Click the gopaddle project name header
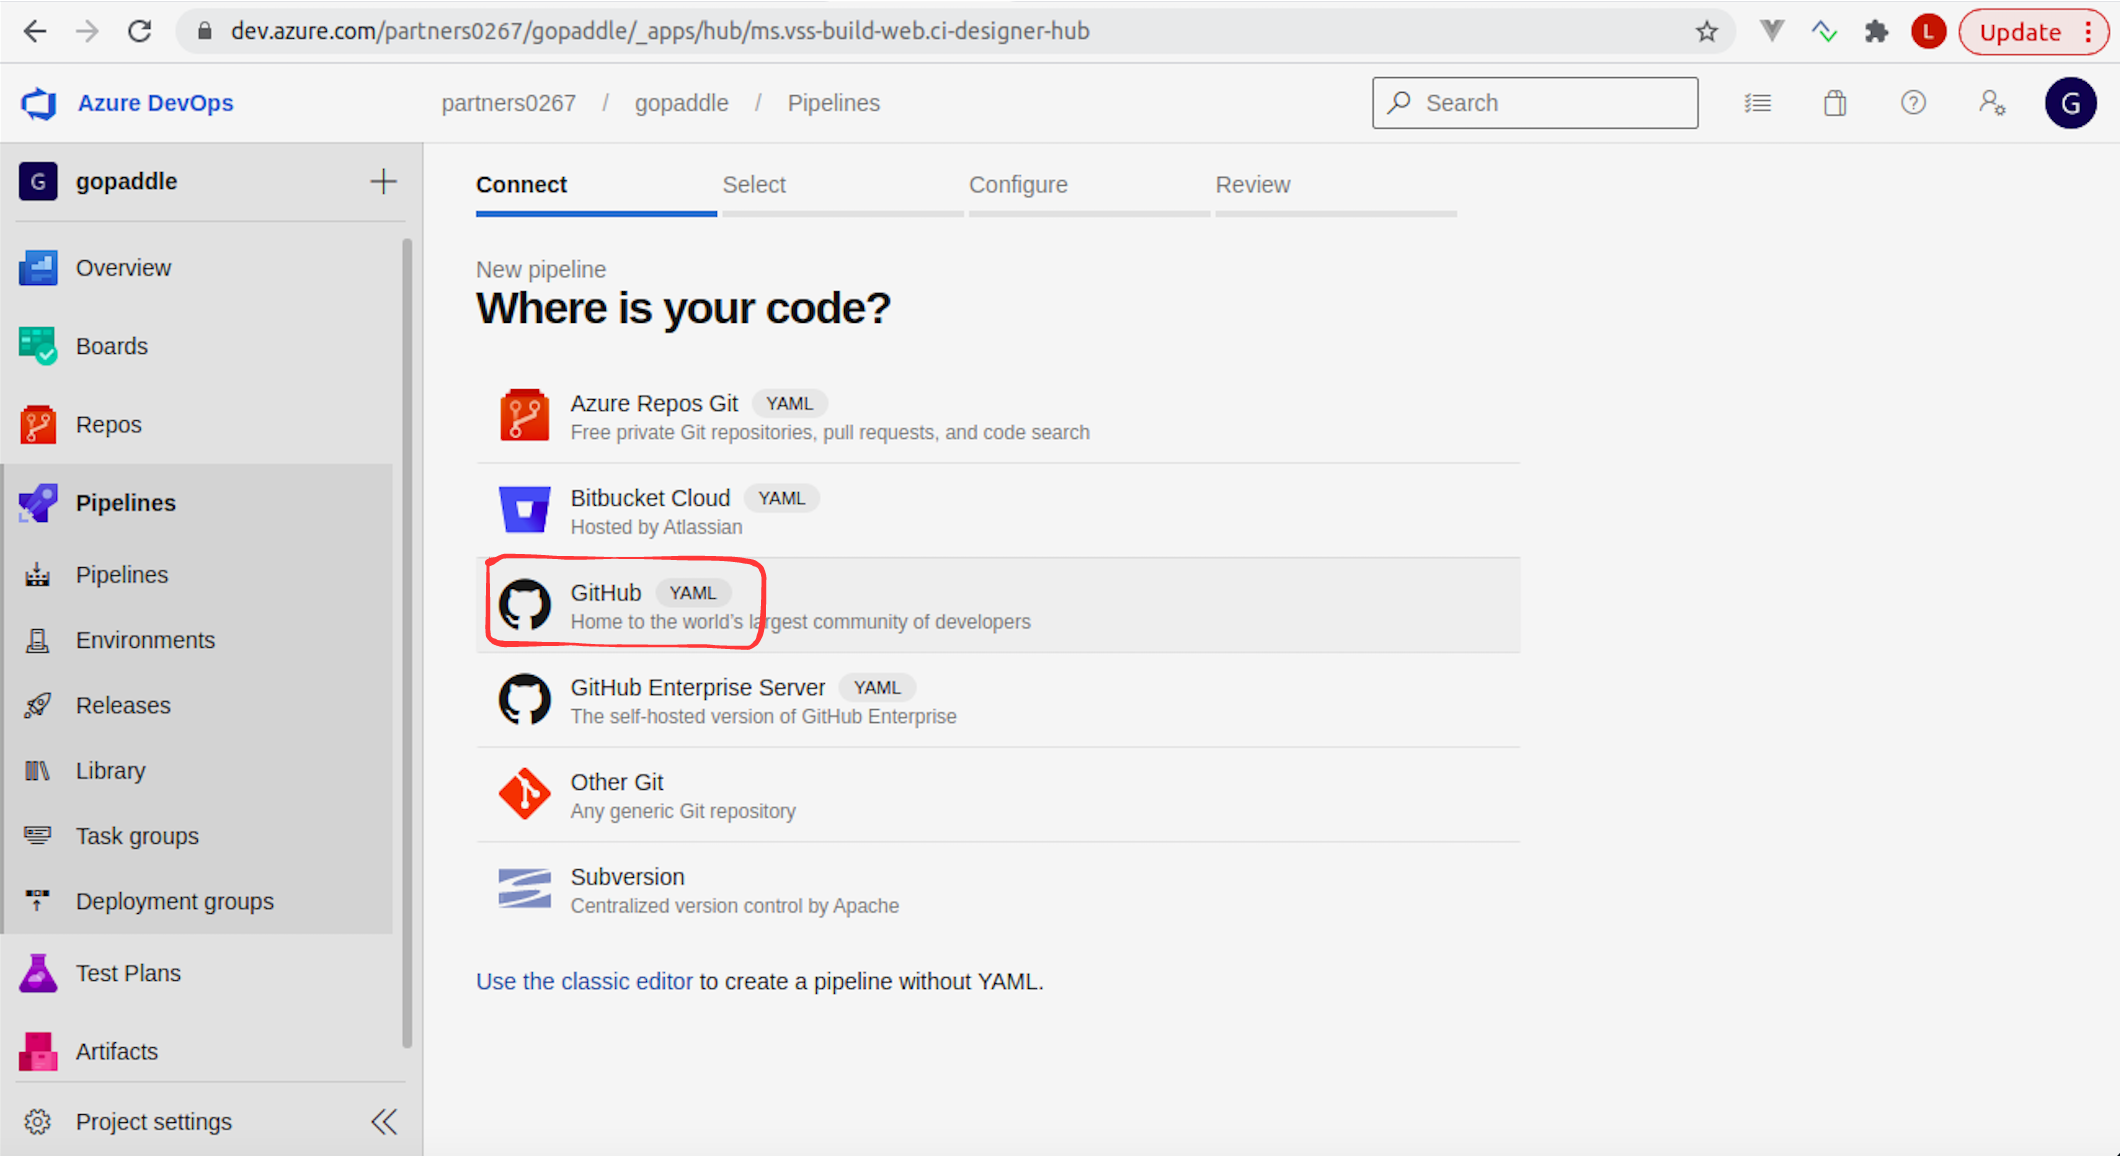 pos(127,181)
